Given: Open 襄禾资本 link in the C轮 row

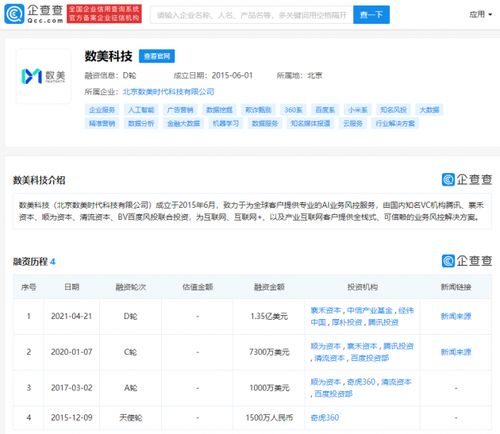Looking at the screenshot, I should pyautogui.click(x=362, y=346).
